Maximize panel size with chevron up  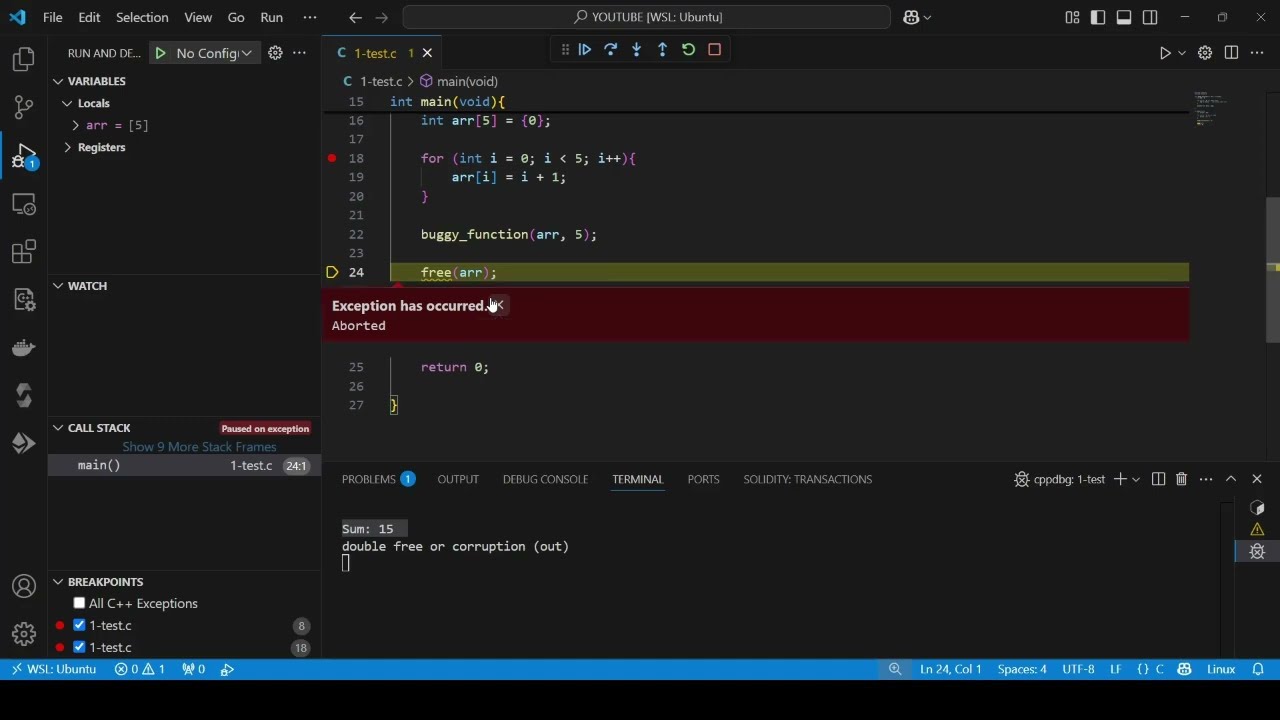click(1231, 479)
